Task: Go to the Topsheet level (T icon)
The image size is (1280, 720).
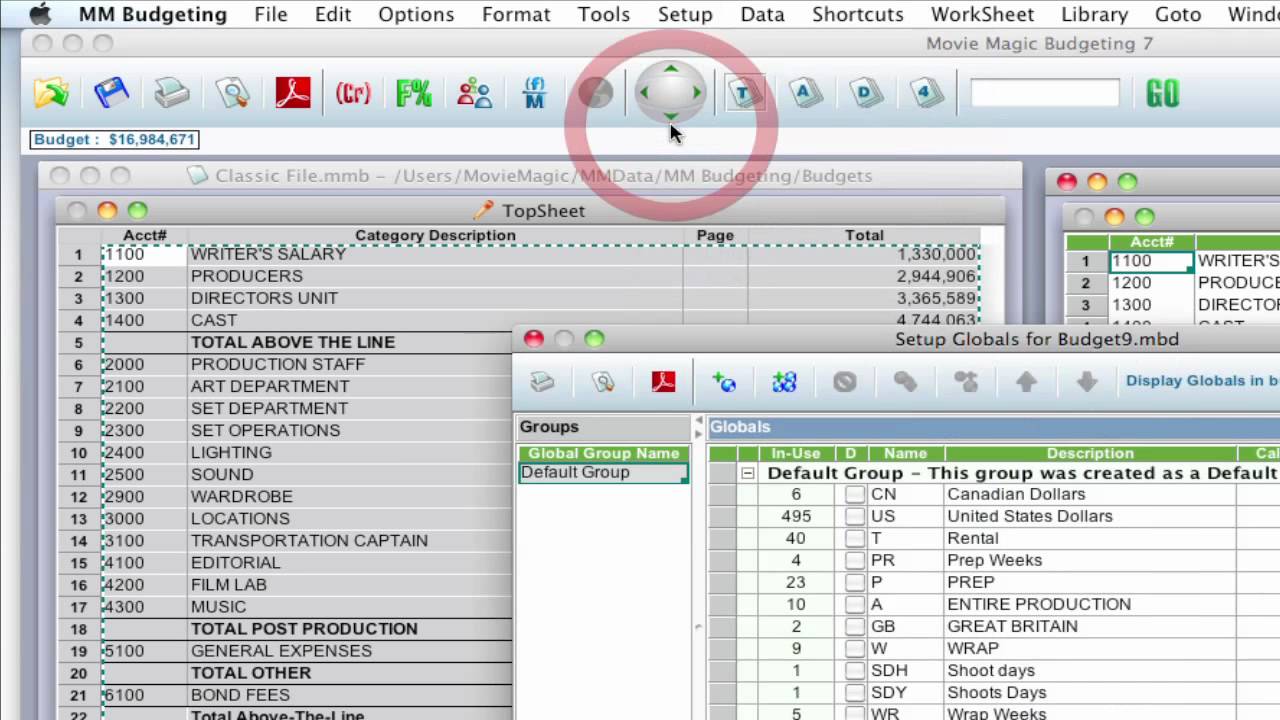Action: [744, 94]
